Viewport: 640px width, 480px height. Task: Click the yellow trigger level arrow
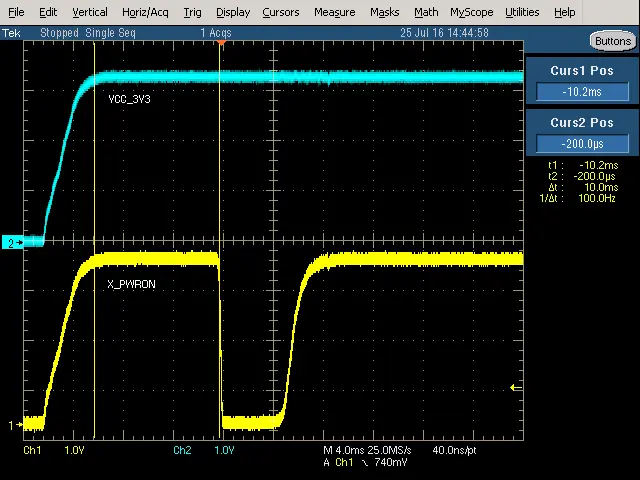point(516,388)
